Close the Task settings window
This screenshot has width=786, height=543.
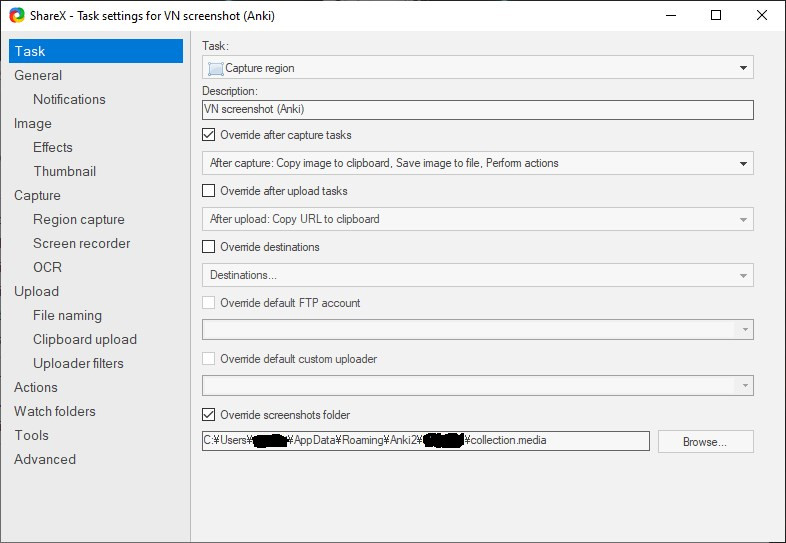[761, 15]
